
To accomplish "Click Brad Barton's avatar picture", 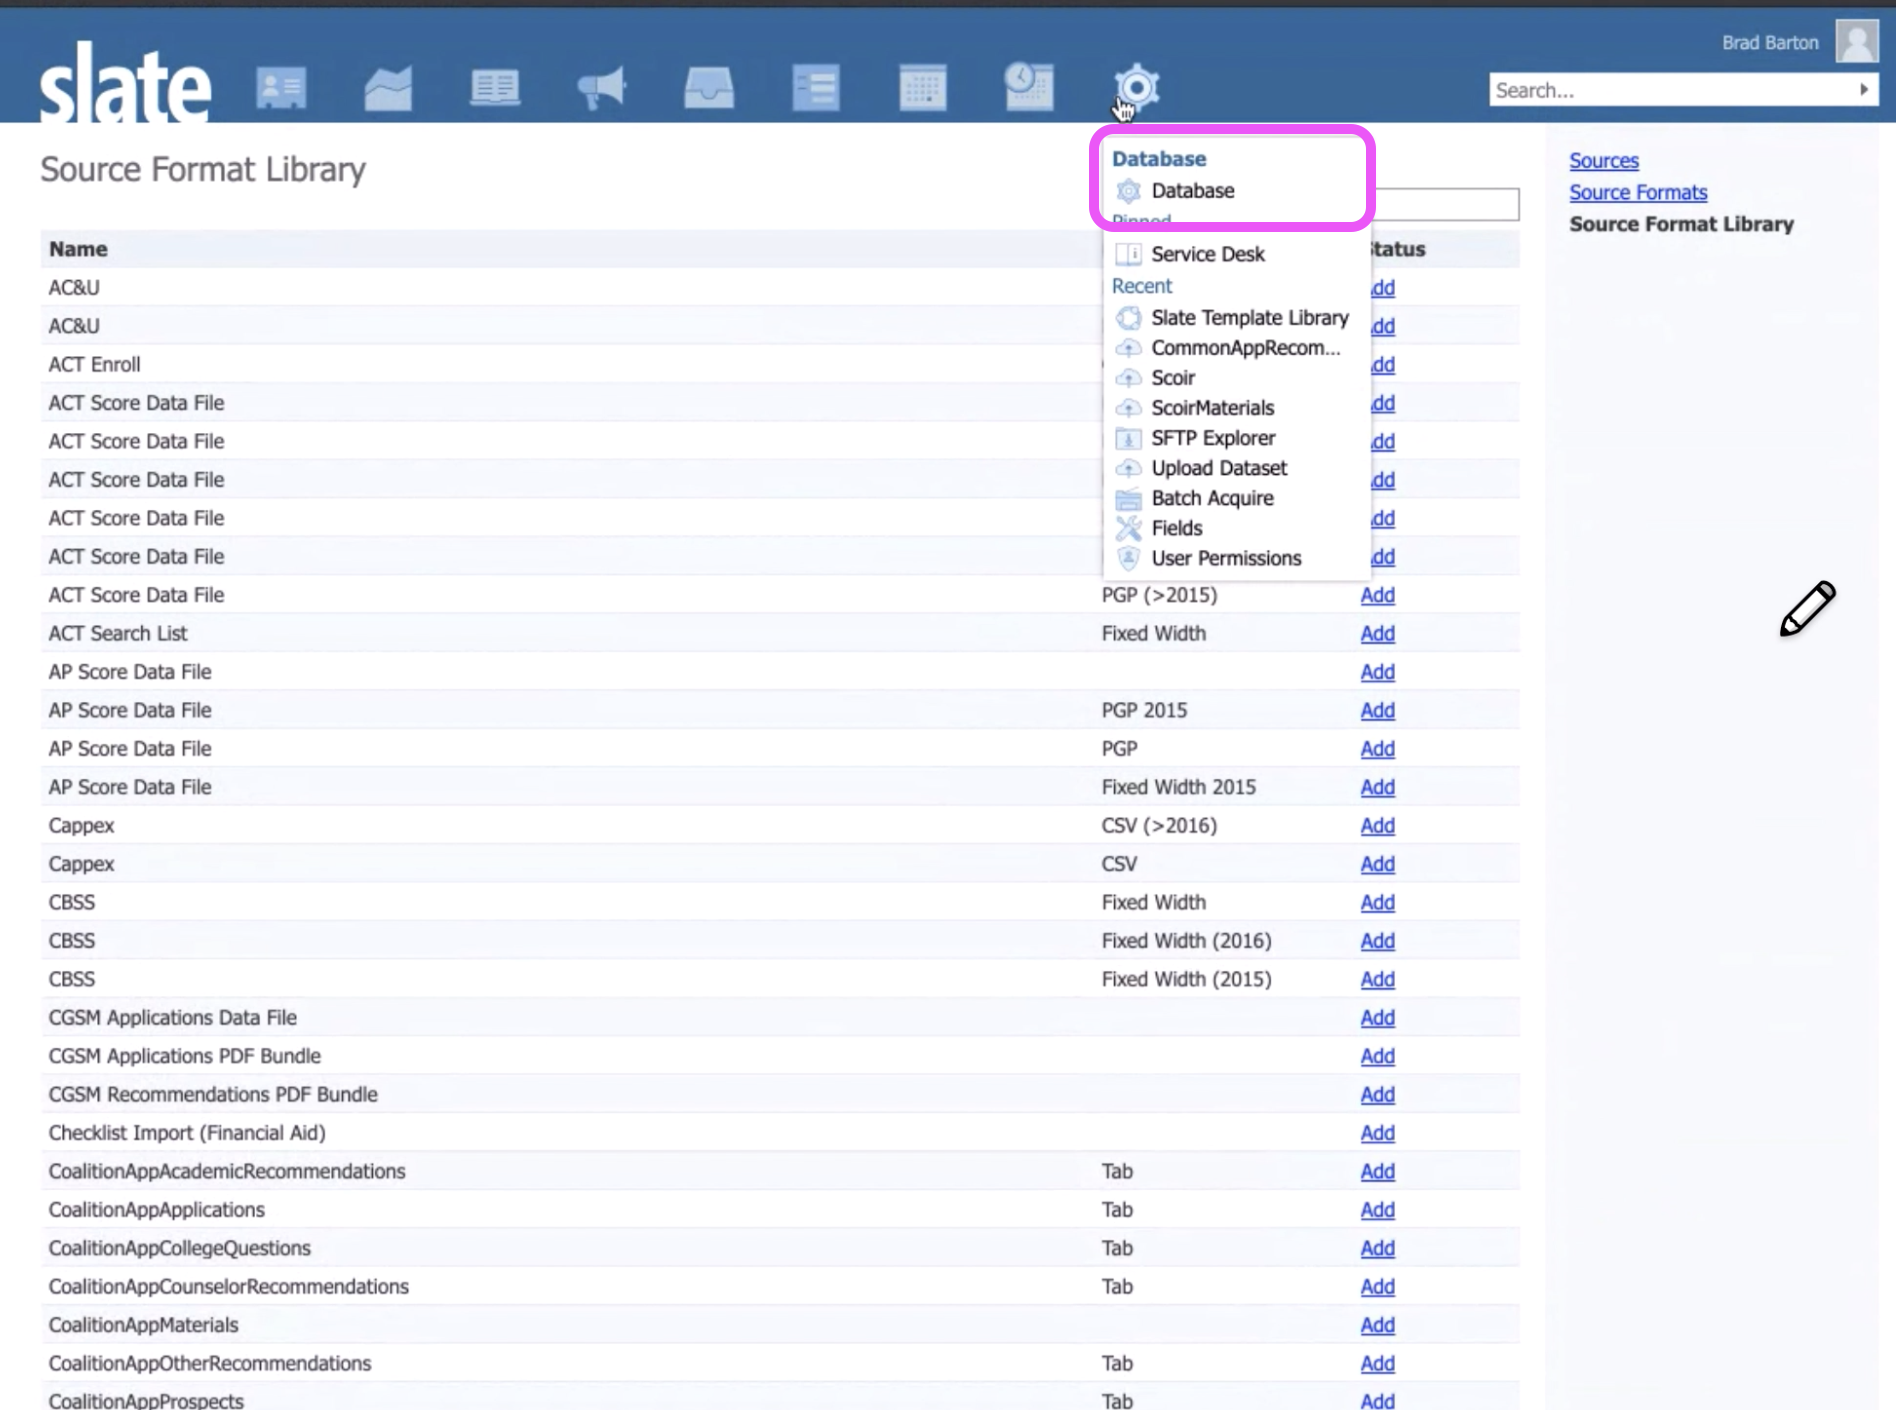I will (1857, 42).
